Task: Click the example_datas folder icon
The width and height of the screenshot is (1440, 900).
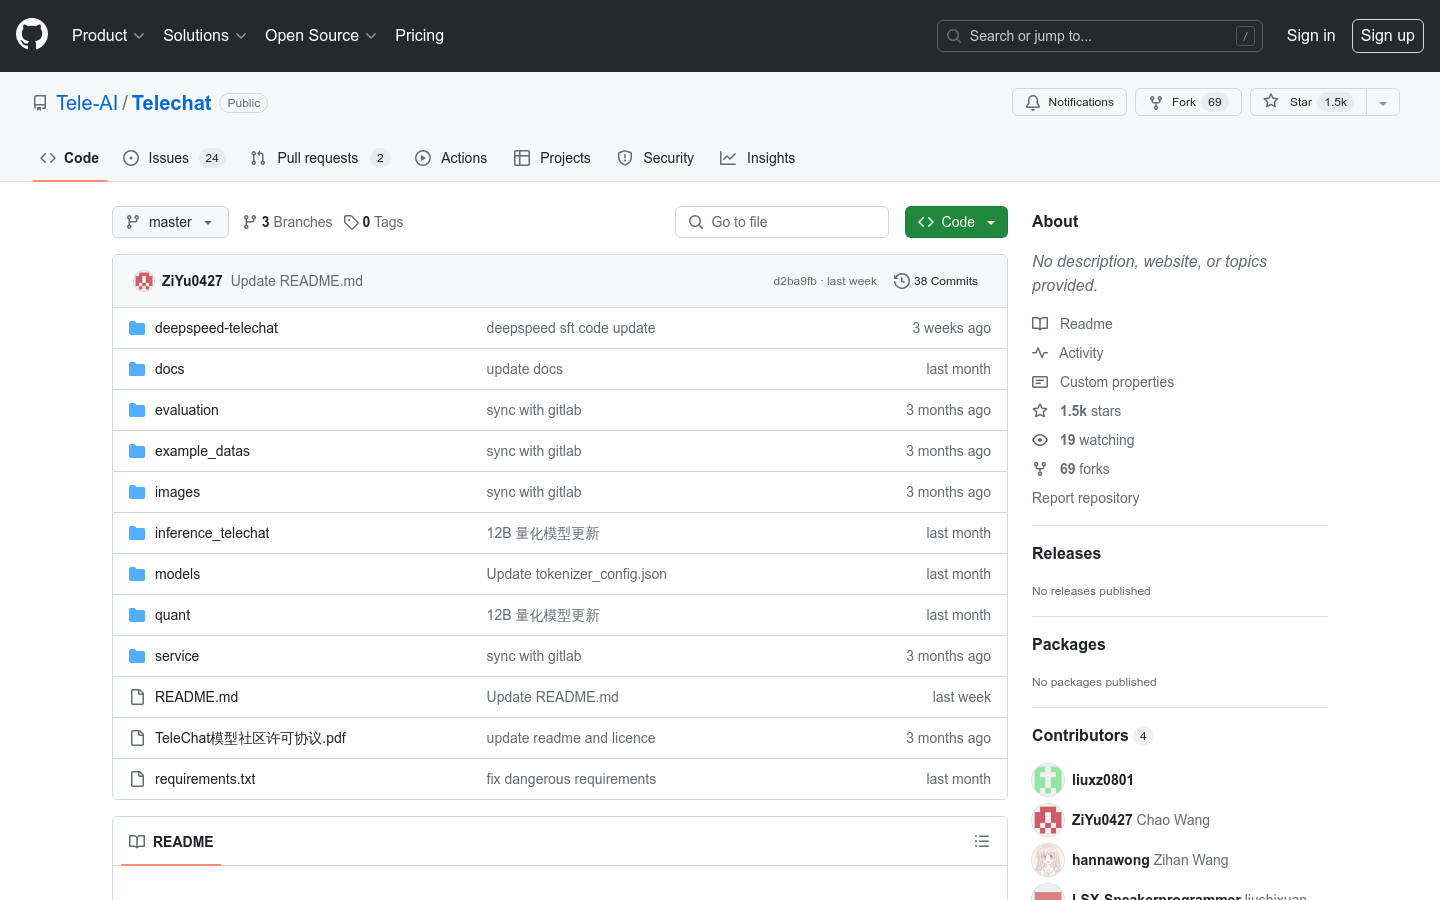Action: (x=137, y=451)
